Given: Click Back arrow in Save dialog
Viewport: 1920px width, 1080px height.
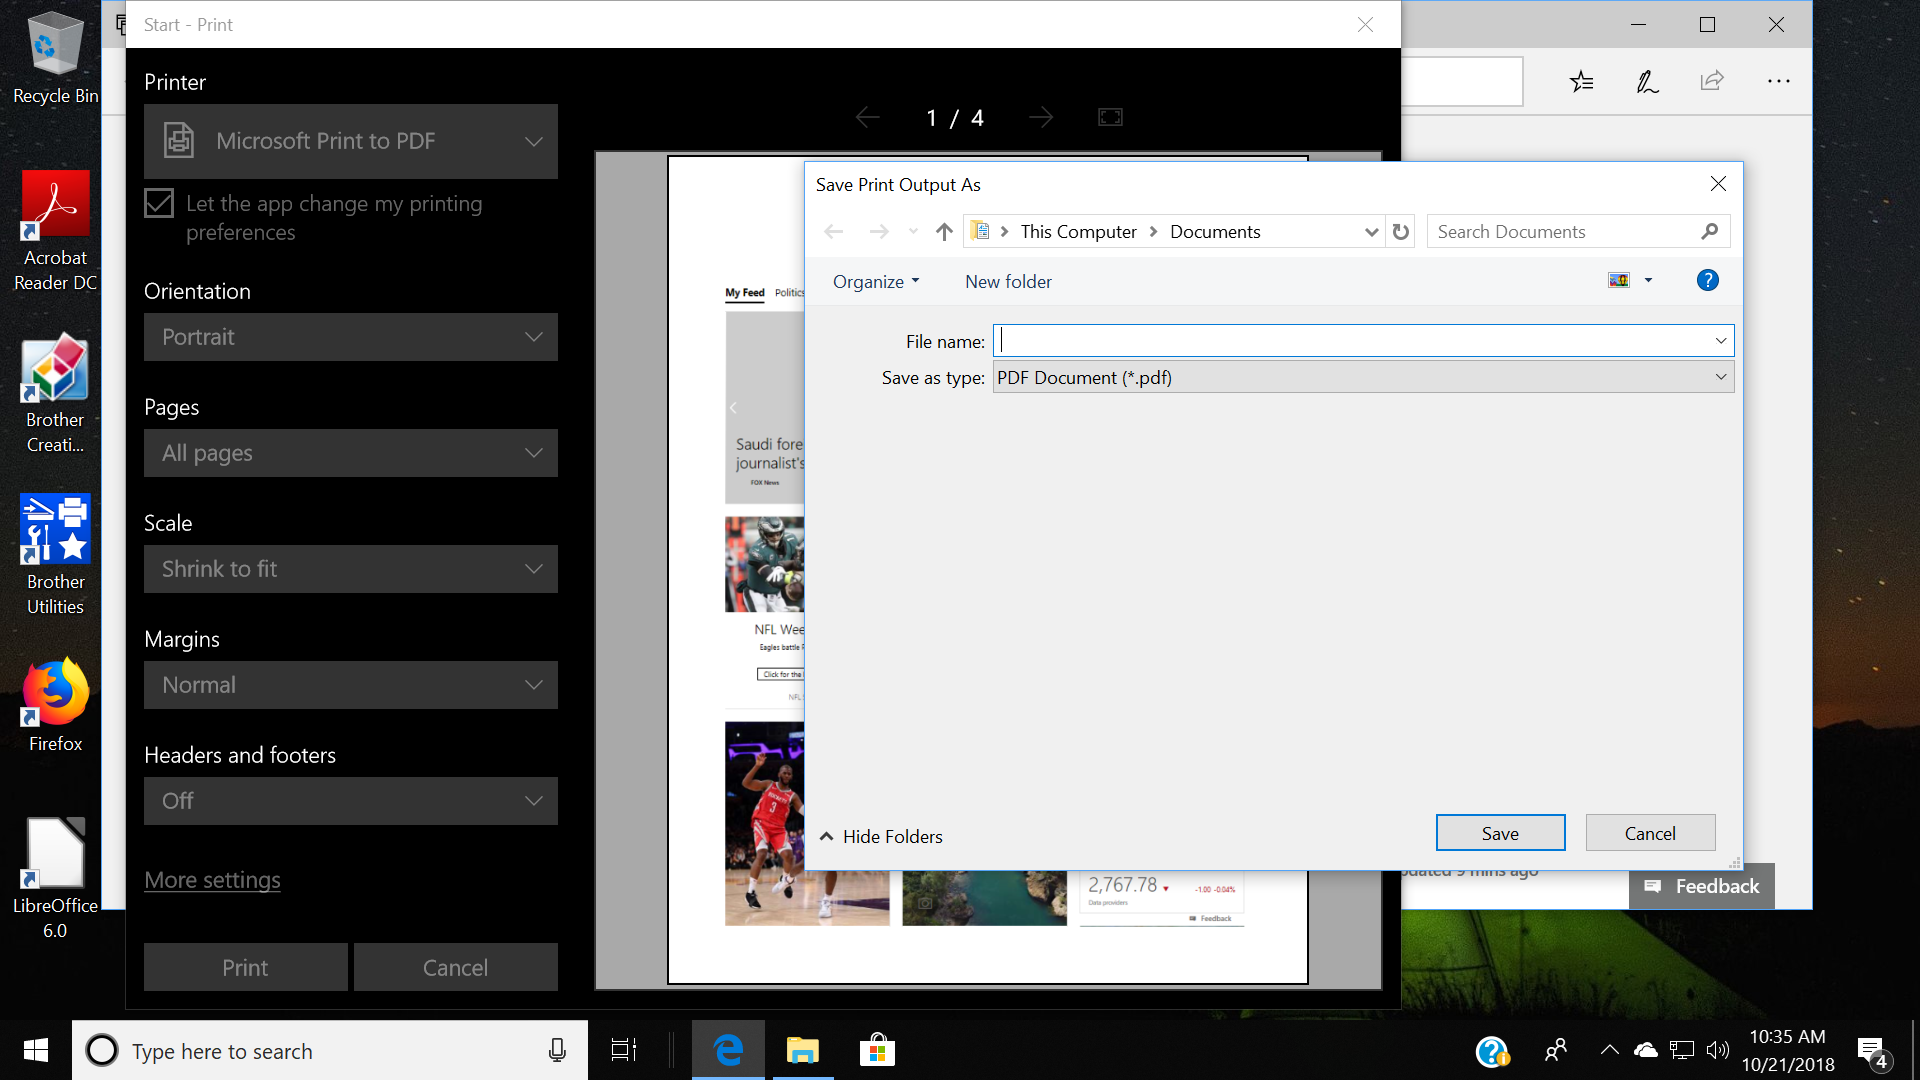Looking at the screenshot, I should (x=834, y=232).
